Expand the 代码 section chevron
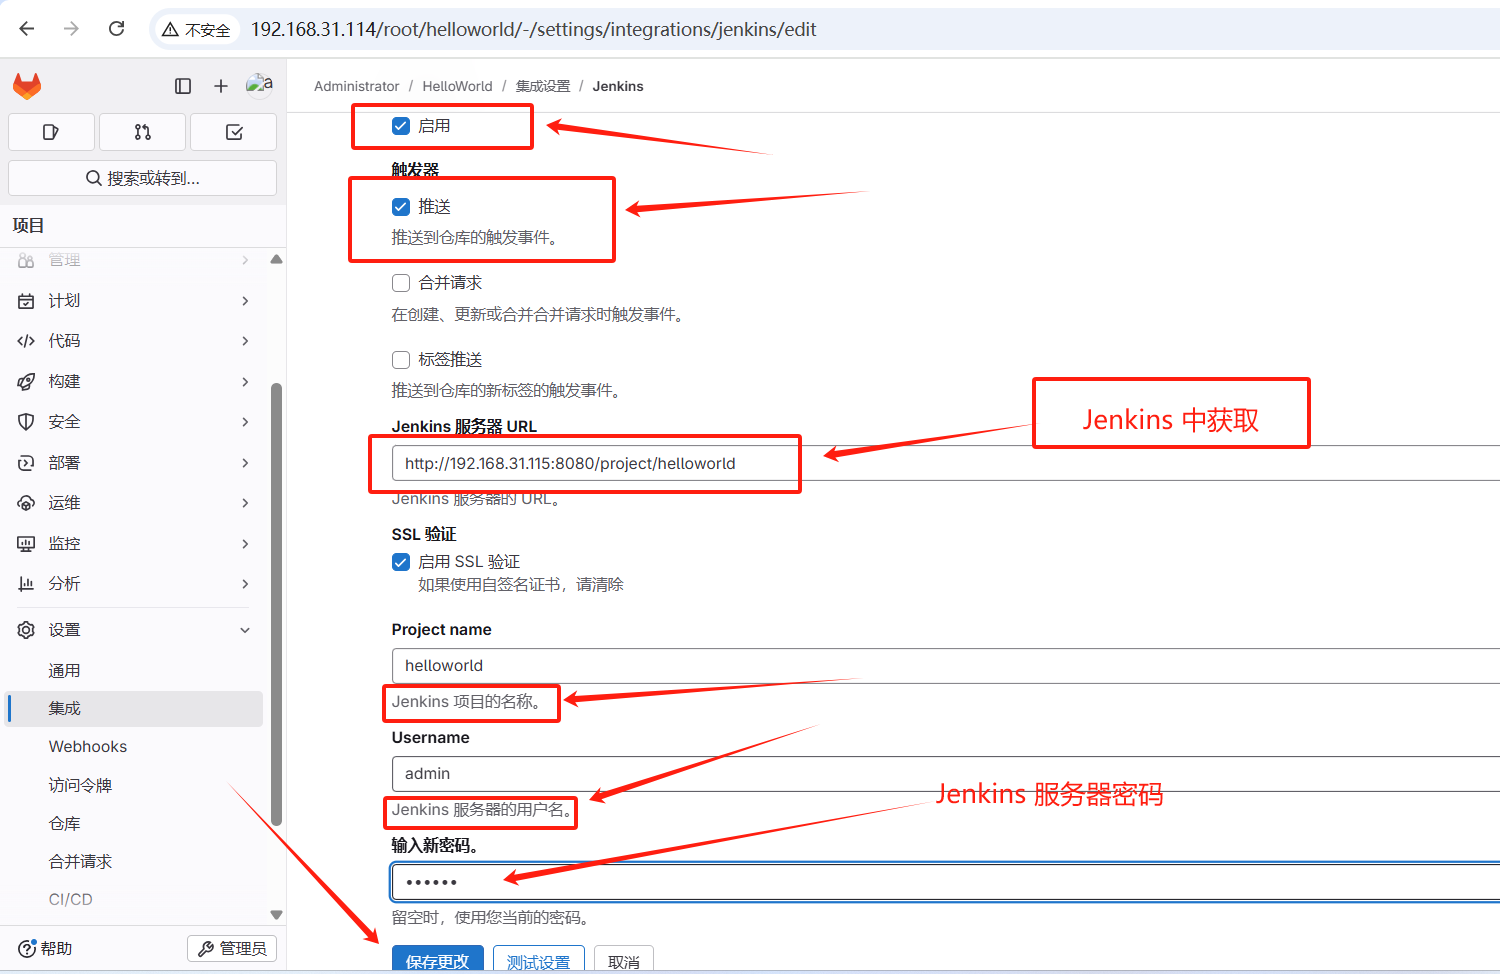 (x=245, y=341)
